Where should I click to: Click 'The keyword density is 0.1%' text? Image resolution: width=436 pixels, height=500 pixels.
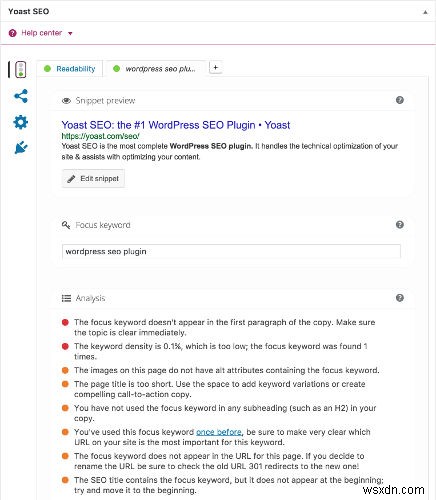(128, 346)
